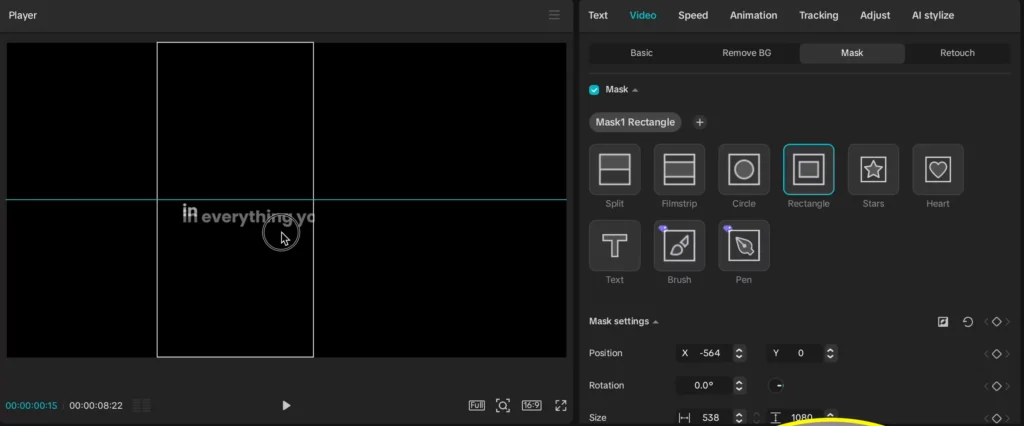Image resolution: width=1024 pixels, height=426 pixels.
Task: Open the Speed tab
Action: coord(693,15)
